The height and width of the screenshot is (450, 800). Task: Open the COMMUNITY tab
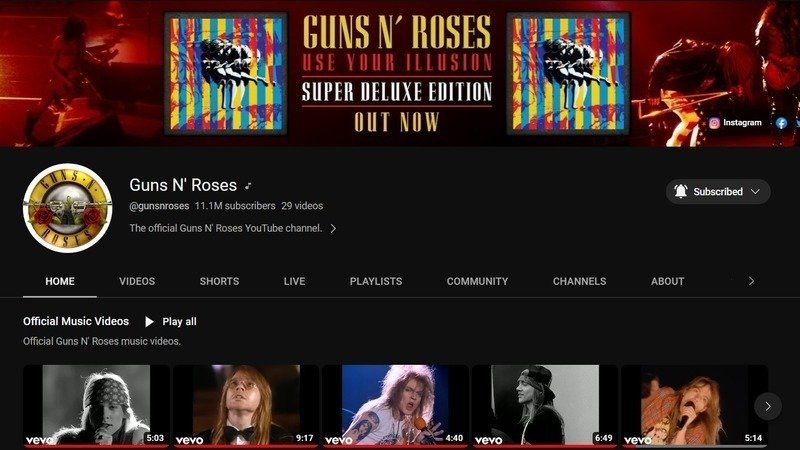click(x=478, y=281)
